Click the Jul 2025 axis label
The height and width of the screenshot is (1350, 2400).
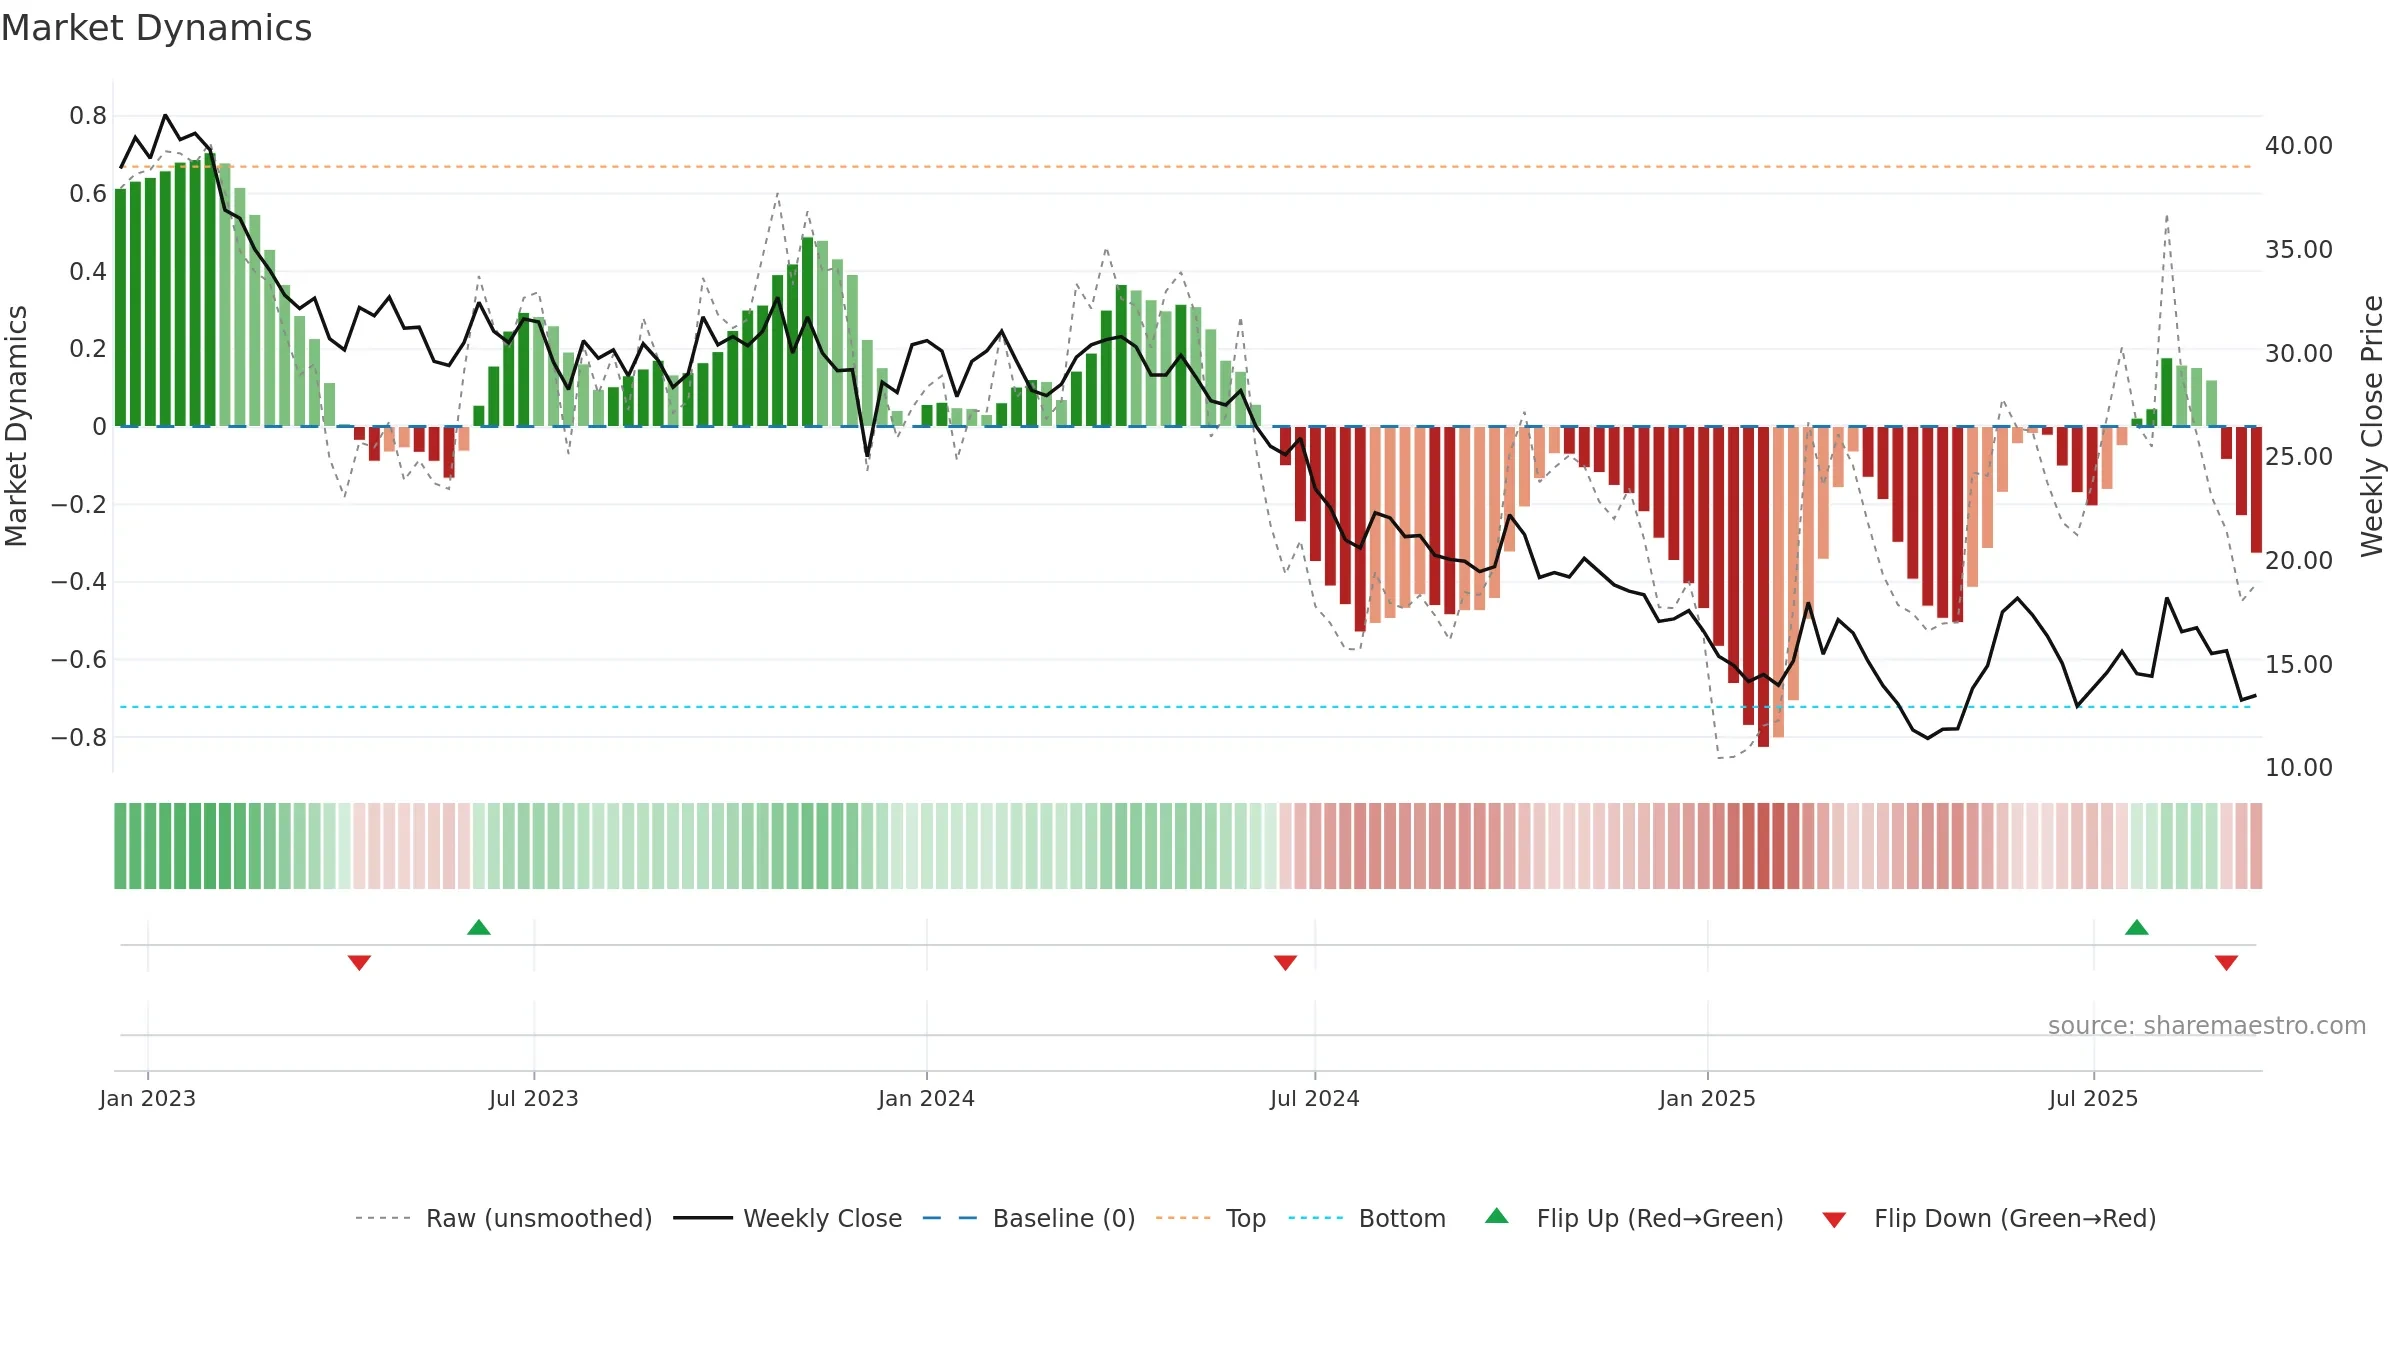(2094, 1098)
